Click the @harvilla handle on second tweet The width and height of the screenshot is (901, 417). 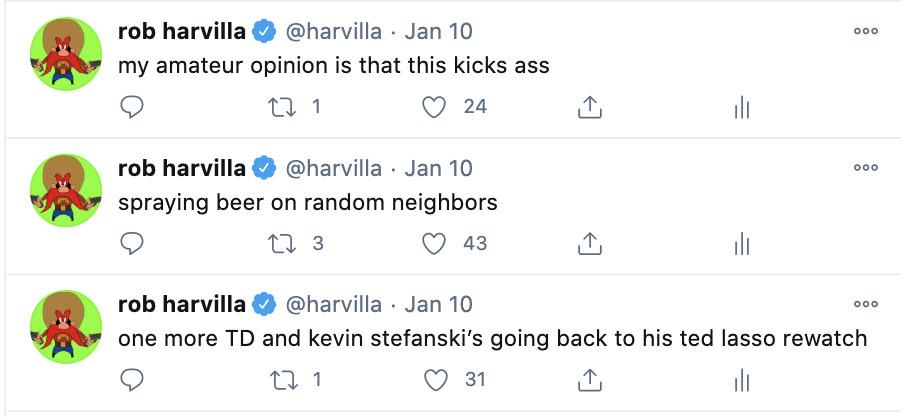pos(334,168)
